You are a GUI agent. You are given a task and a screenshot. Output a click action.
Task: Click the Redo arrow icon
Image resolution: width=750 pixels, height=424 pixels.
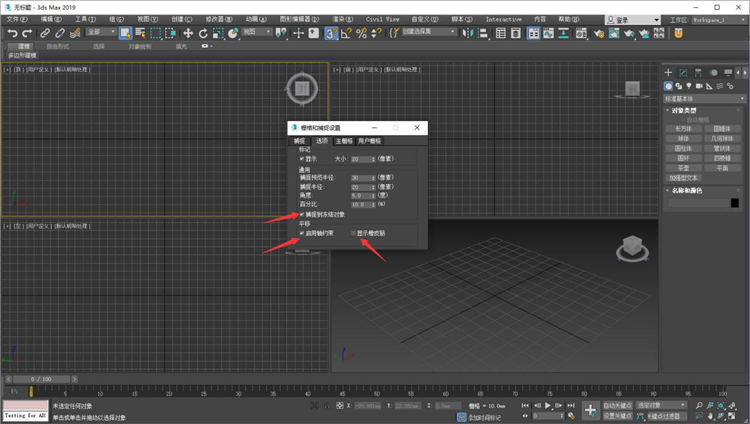27,33
